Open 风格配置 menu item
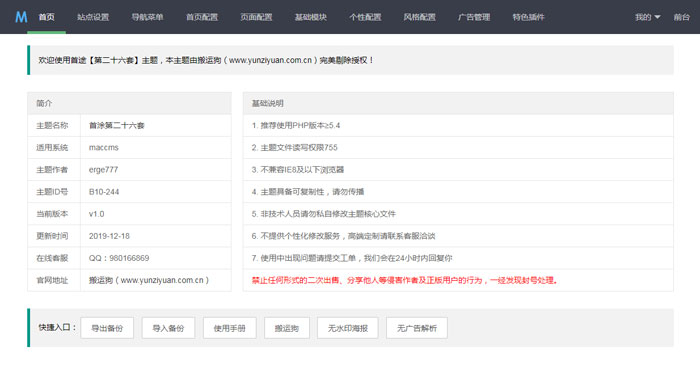The image size is (700, 368). pyautogui.click(x=420, y=17)
